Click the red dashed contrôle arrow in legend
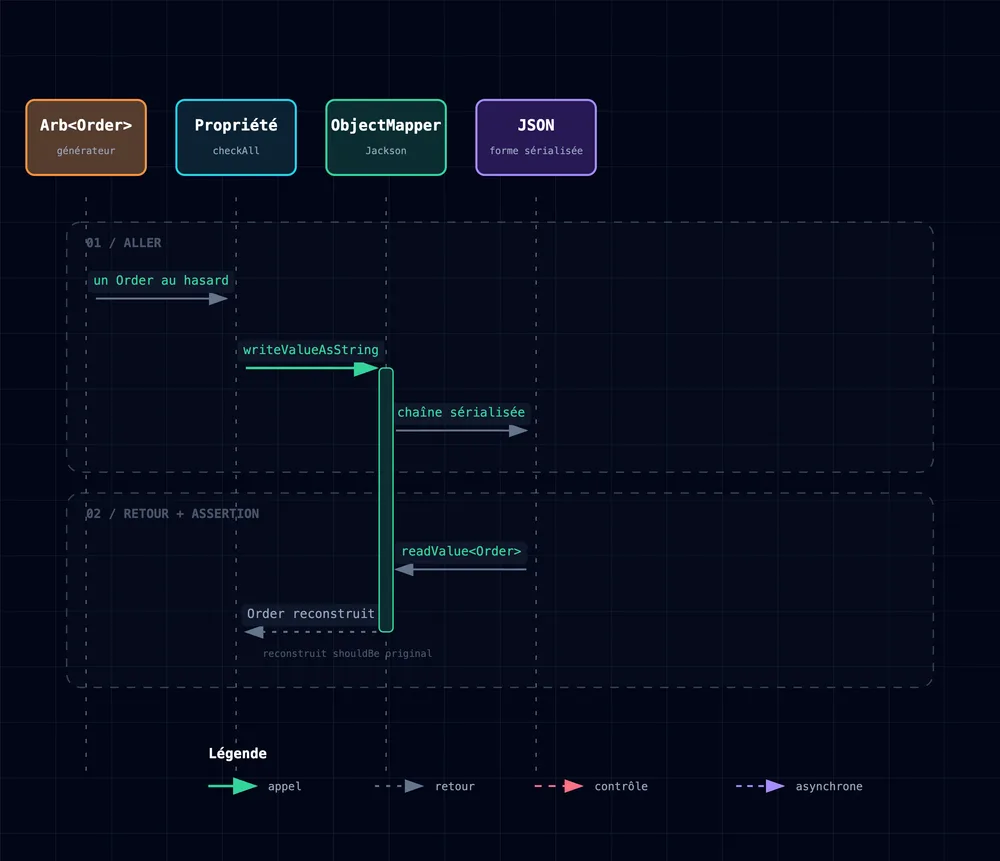The height and width of the screenshot is (861, 1000). click(x=559, y=786)
